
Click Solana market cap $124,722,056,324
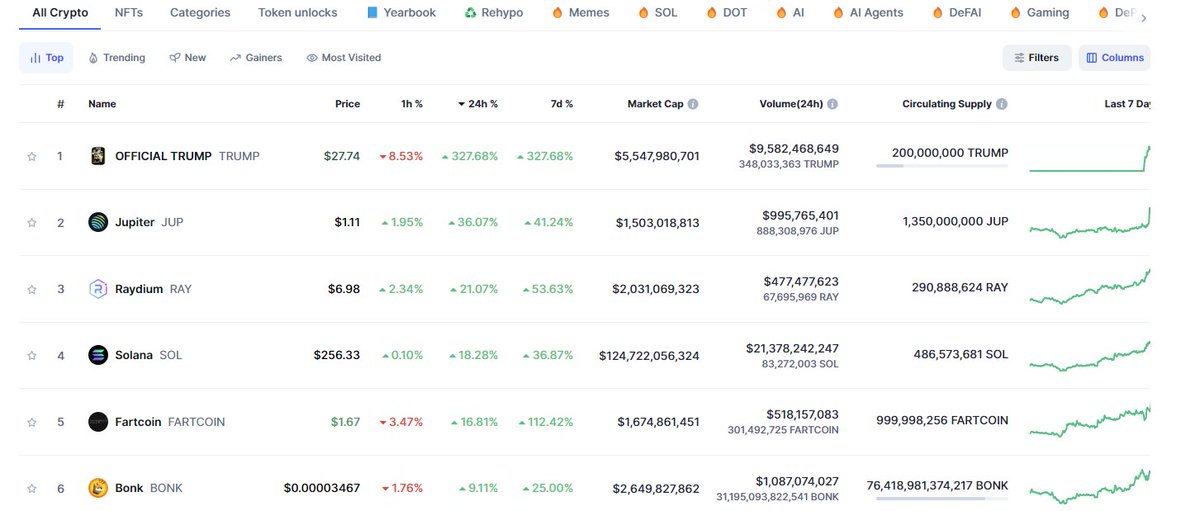(649, 355)
